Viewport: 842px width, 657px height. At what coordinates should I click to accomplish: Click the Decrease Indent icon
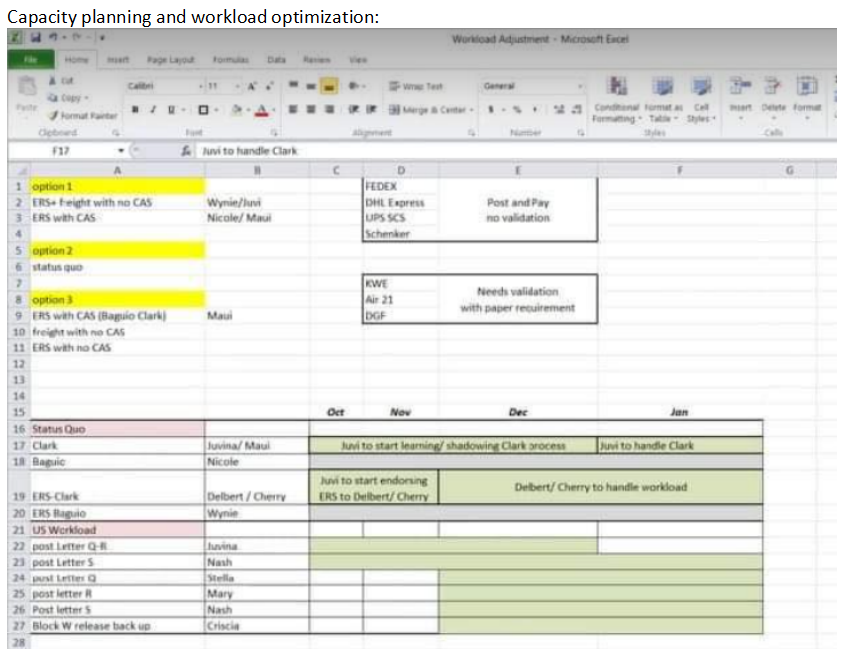click(x=353, y=110)
